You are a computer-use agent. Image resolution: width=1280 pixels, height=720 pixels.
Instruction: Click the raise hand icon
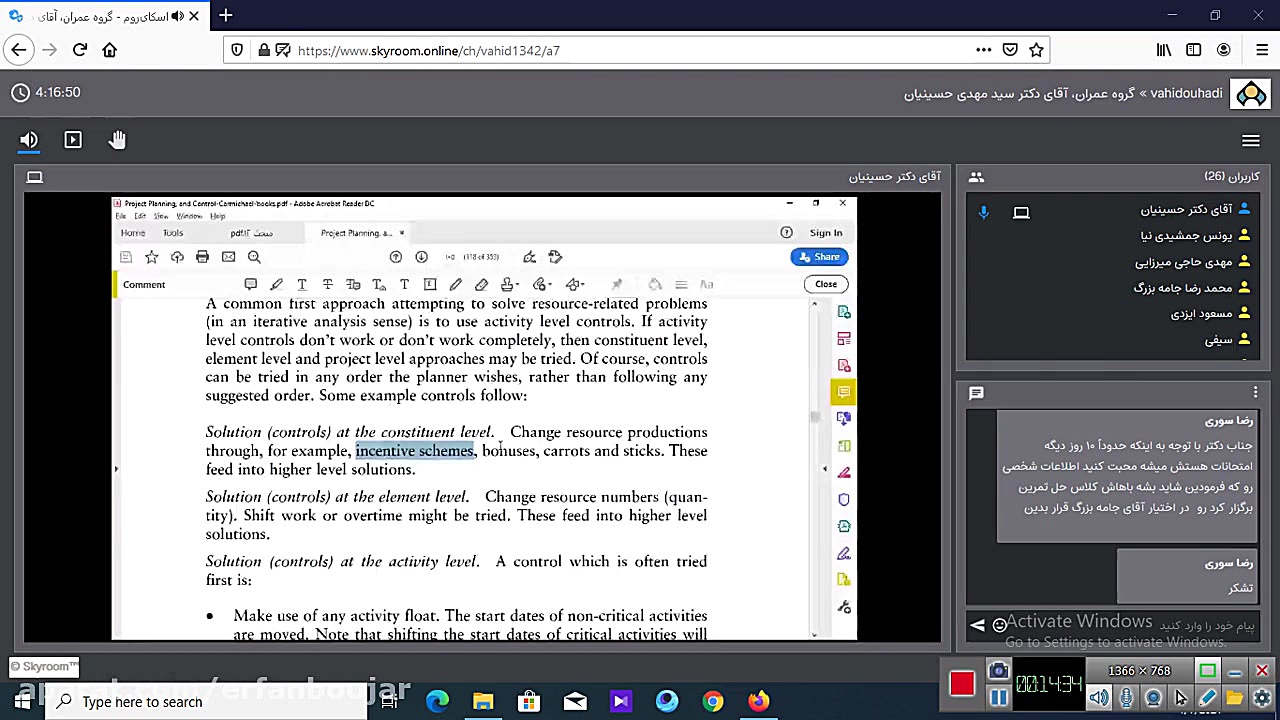(117, 140)
